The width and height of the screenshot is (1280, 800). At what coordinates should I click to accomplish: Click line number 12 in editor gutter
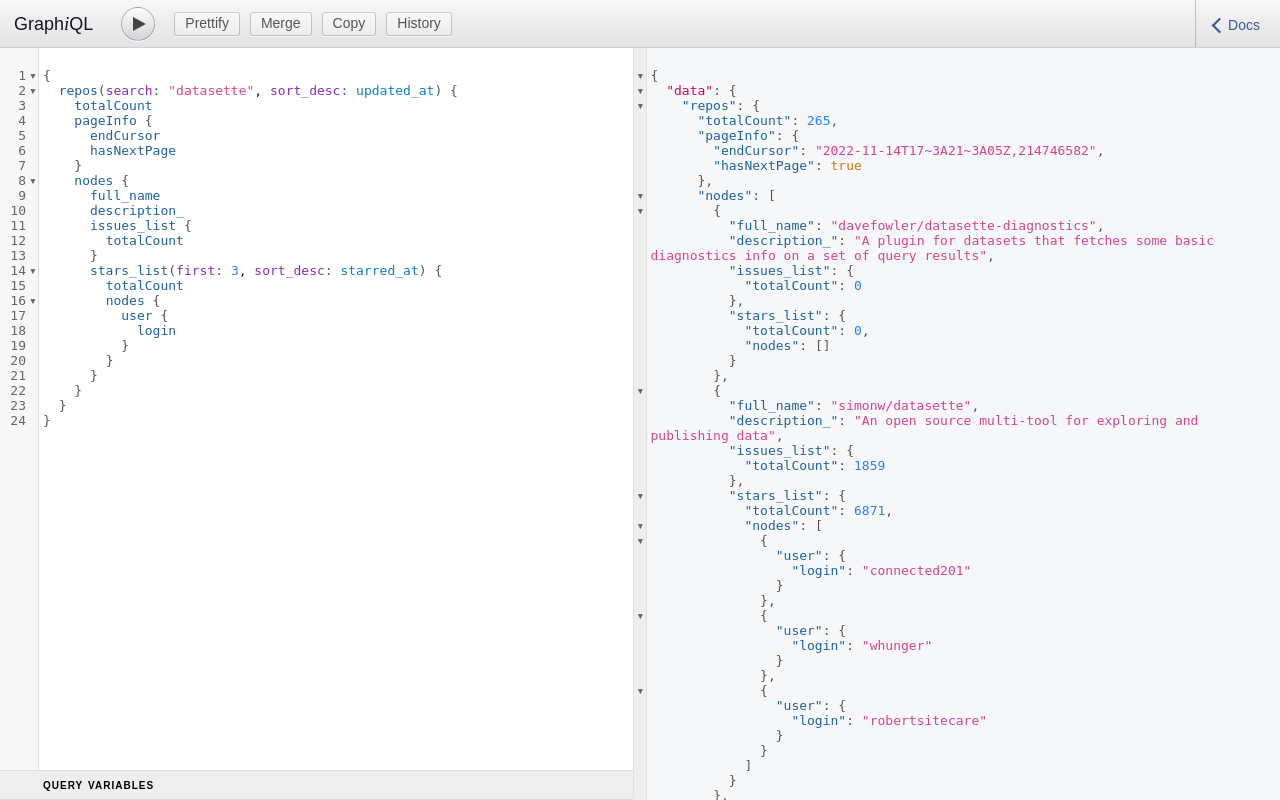[x=18, y=241]
